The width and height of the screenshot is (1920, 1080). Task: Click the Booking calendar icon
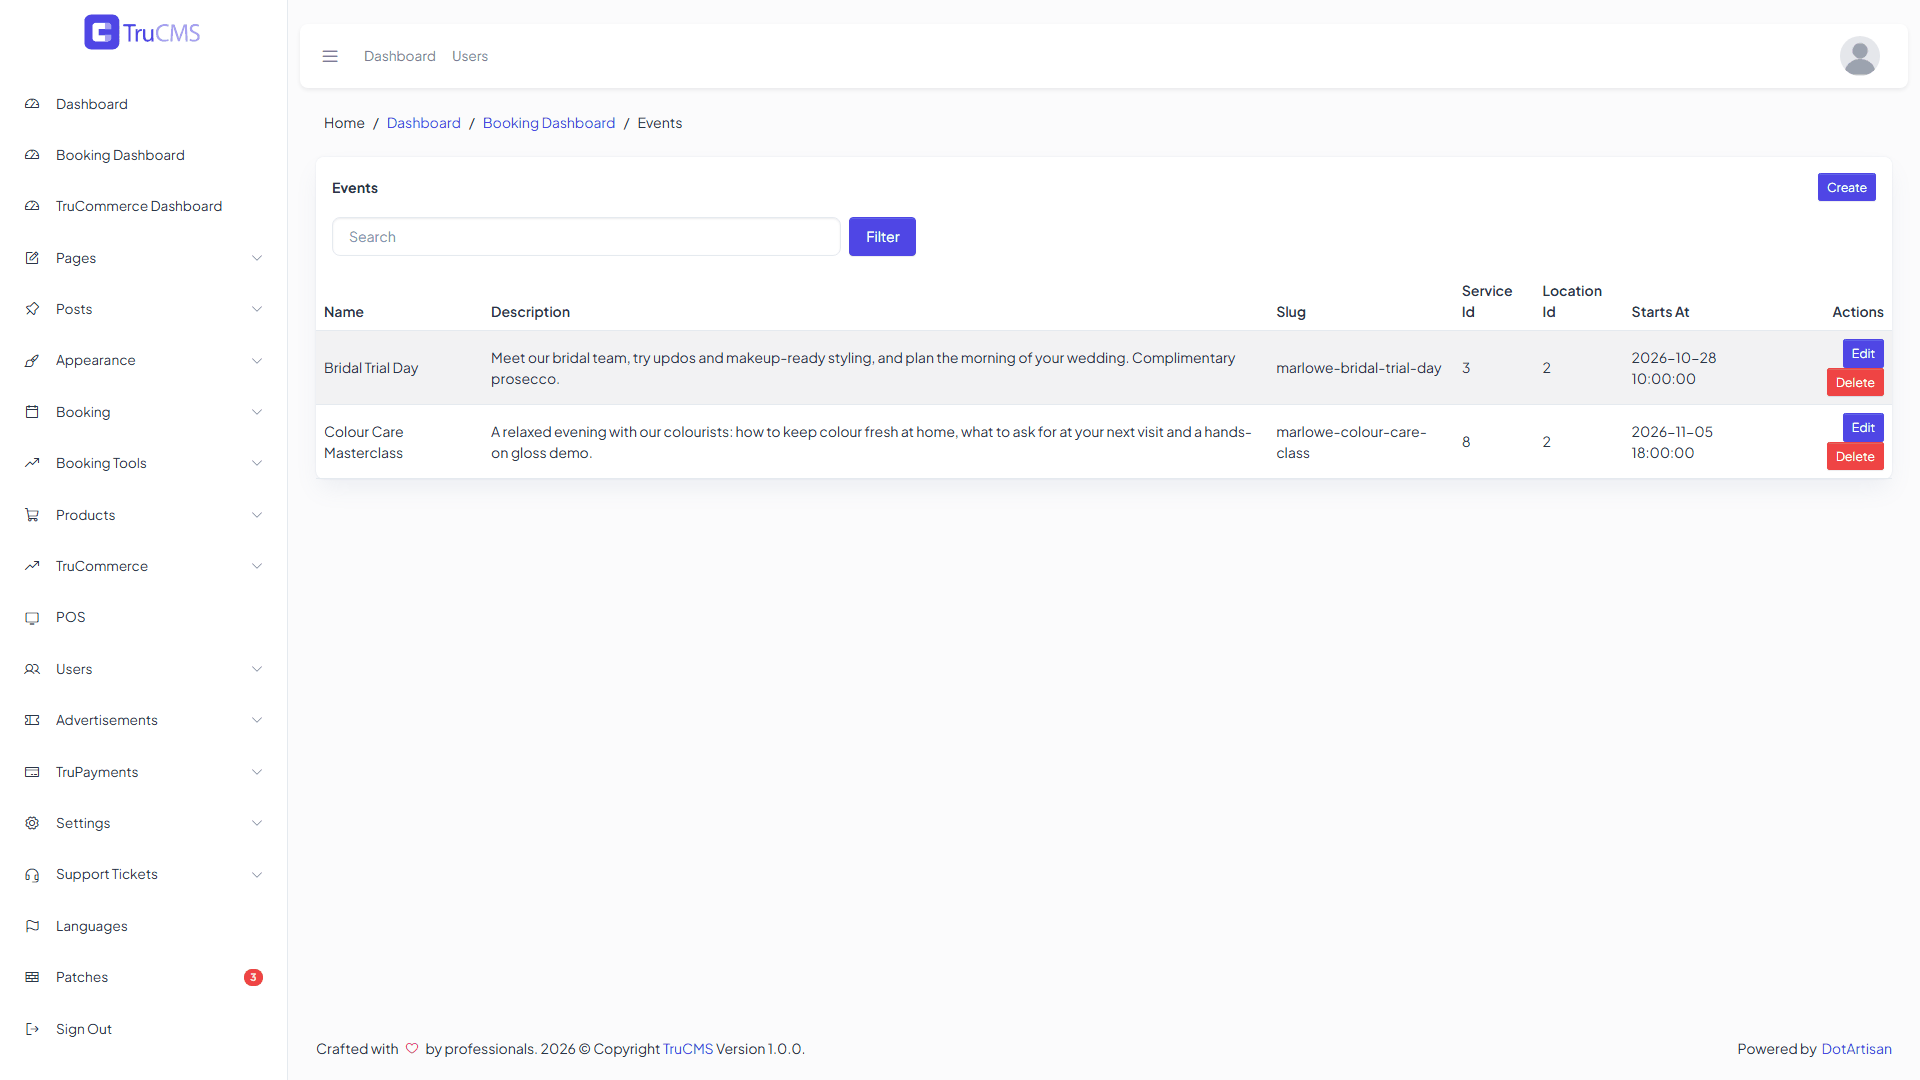[x=32, y=412]
